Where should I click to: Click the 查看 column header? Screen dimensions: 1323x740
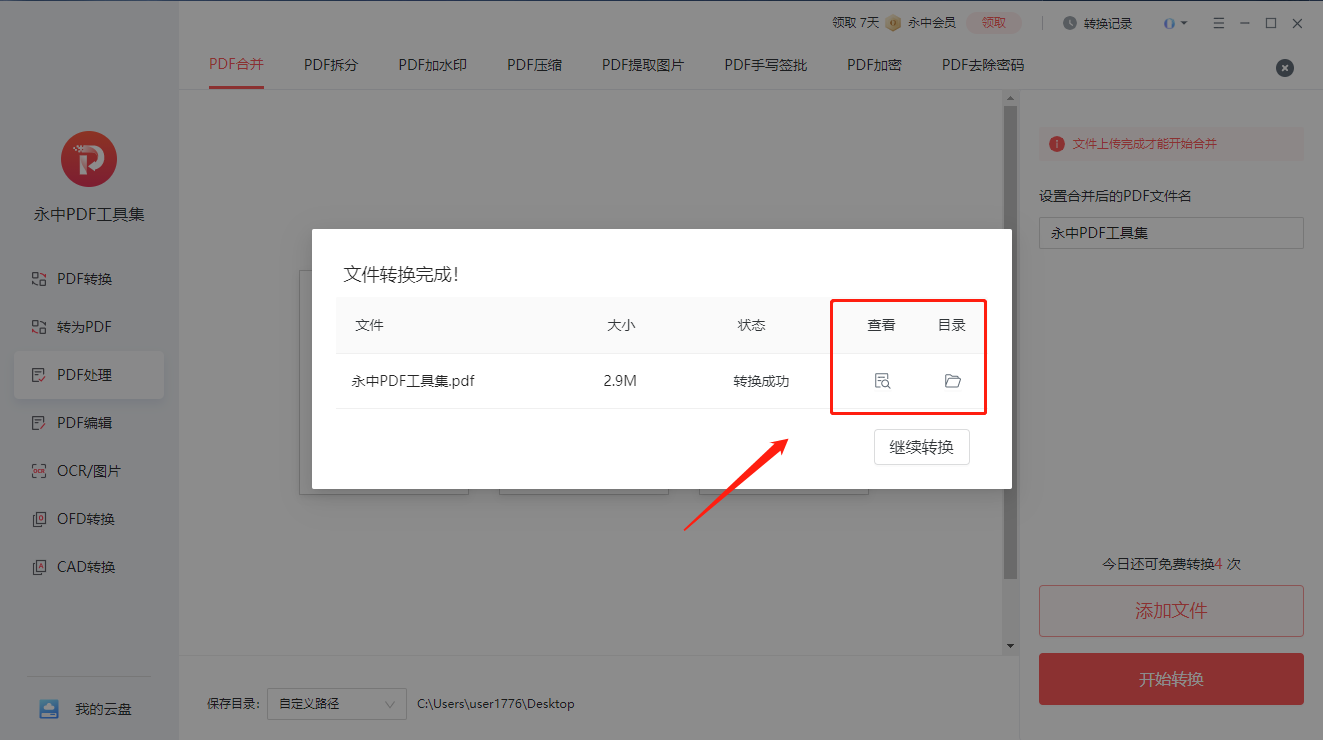[x=881, y=325]
